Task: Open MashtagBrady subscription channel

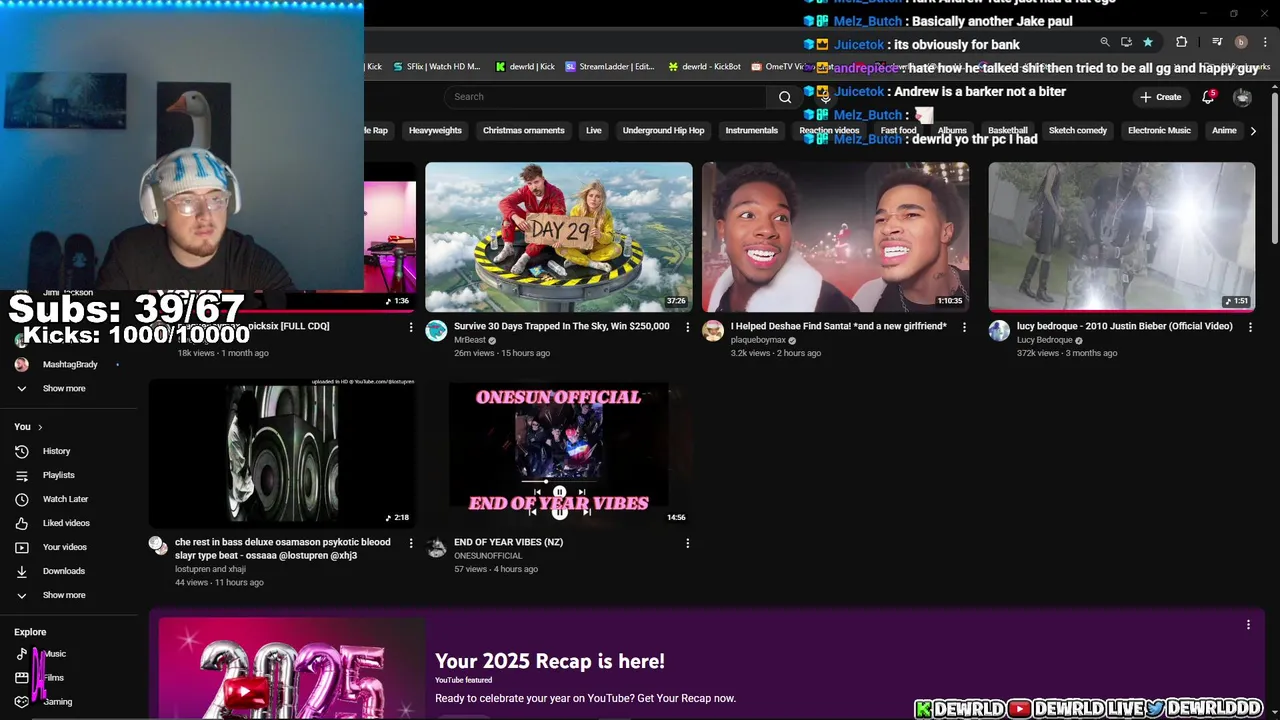Action: coord(69,365)
